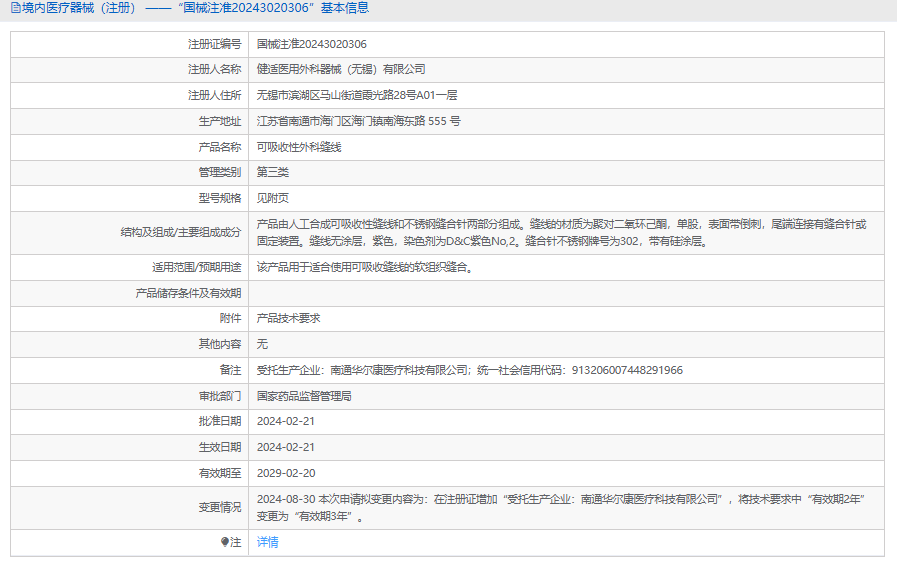Click the empty 产品储存条件及有效期 value cell
897x562 pixels.
[x=566, y=293]
